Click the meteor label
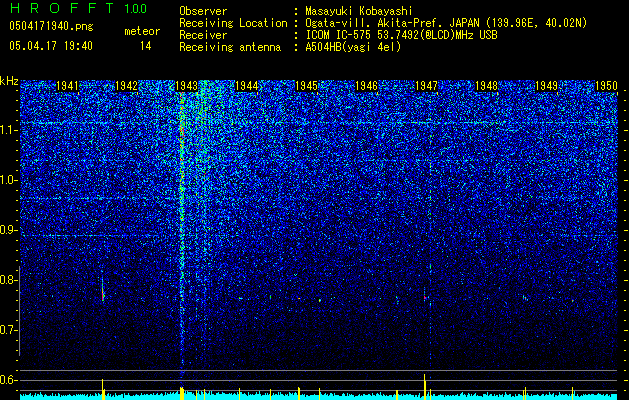Screen dimensions: 629x400 pyautogui.click(x=142, y=31)
